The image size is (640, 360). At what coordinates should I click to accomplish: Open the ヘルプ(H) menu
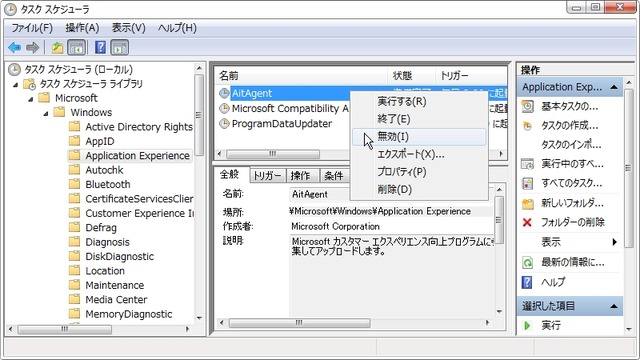177,28
